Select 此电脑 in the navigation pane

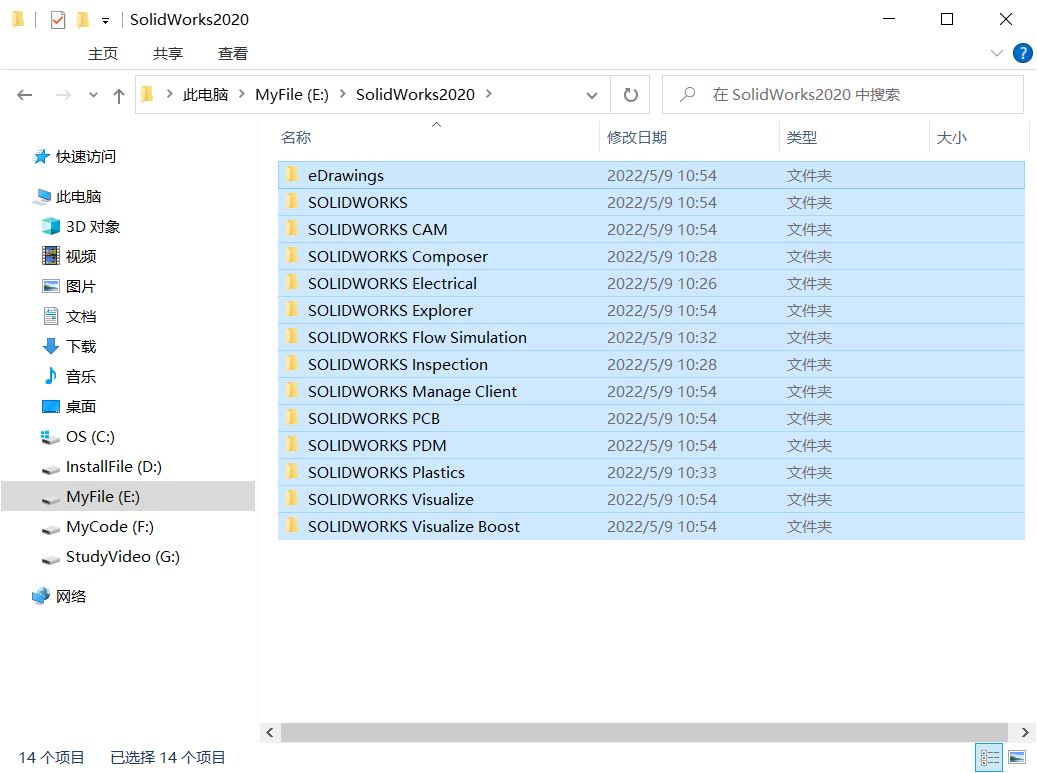point(78,196)
